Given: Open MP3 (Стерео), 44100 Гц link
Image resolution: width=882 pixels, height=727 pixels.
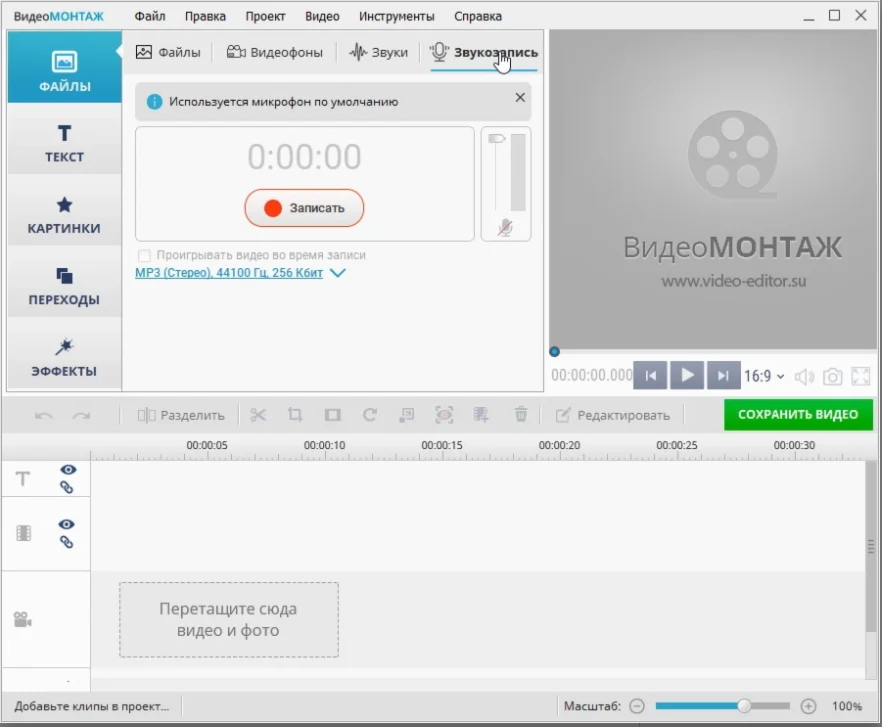Looking at the screenshot, I should [229, 273].
